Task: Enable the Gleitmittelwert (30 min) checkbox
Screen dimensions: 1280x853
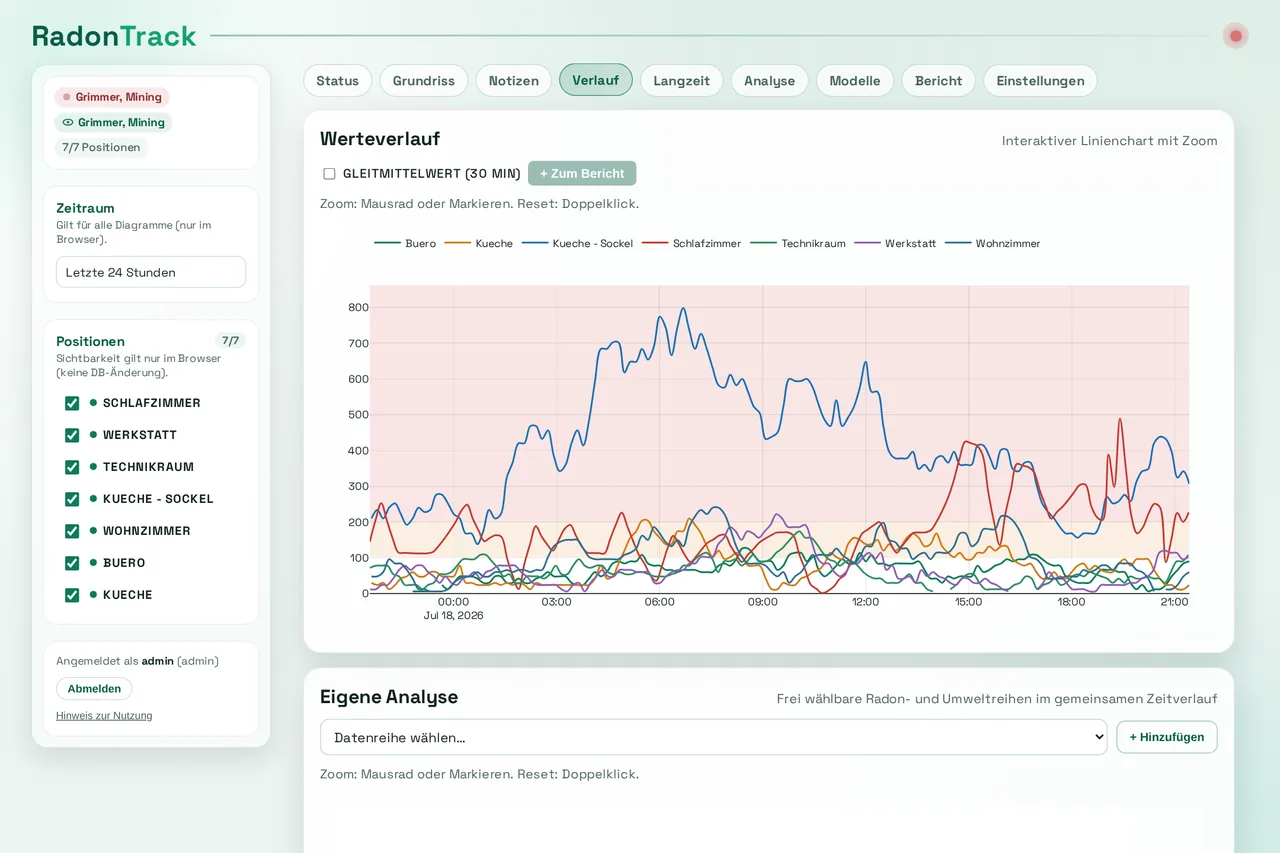Action: coord(329,174)
